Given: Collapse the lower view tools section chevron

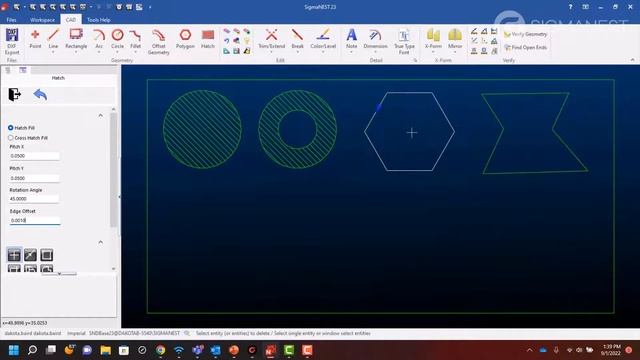Looking at the screenshot, I should click(100, 242).
